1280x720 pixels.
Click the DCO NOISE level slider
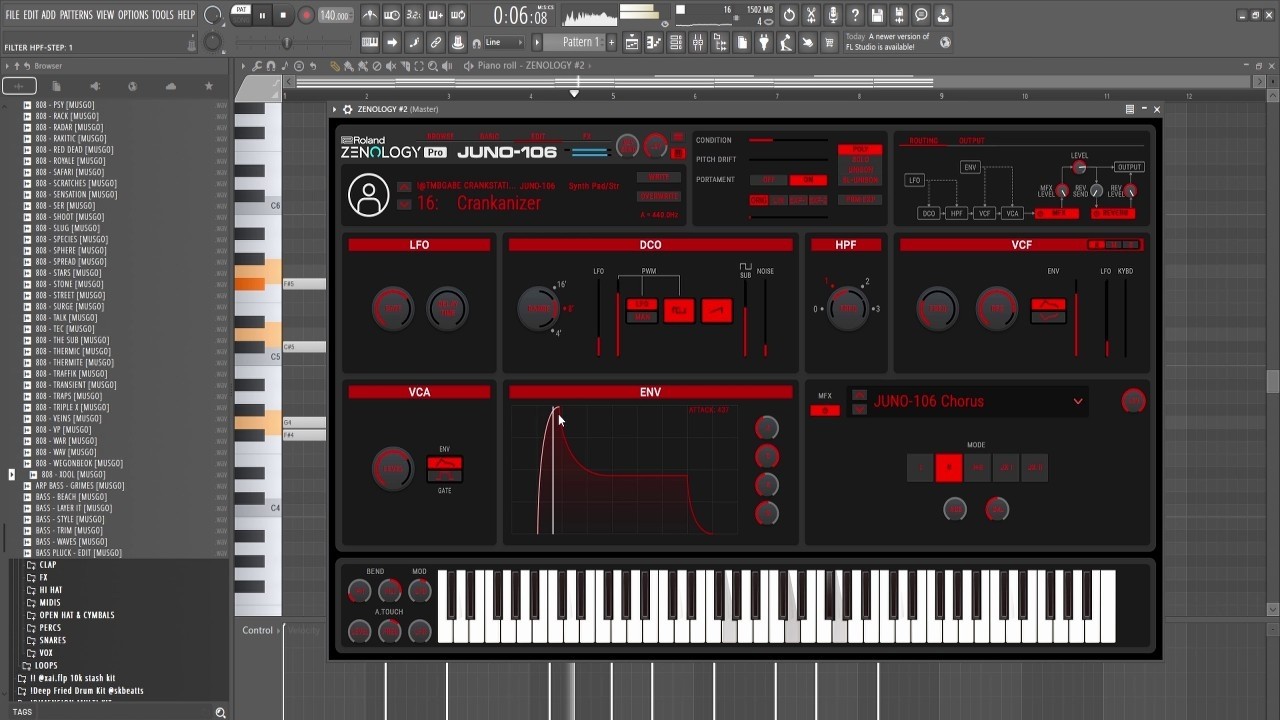click(x=765, y=318)
